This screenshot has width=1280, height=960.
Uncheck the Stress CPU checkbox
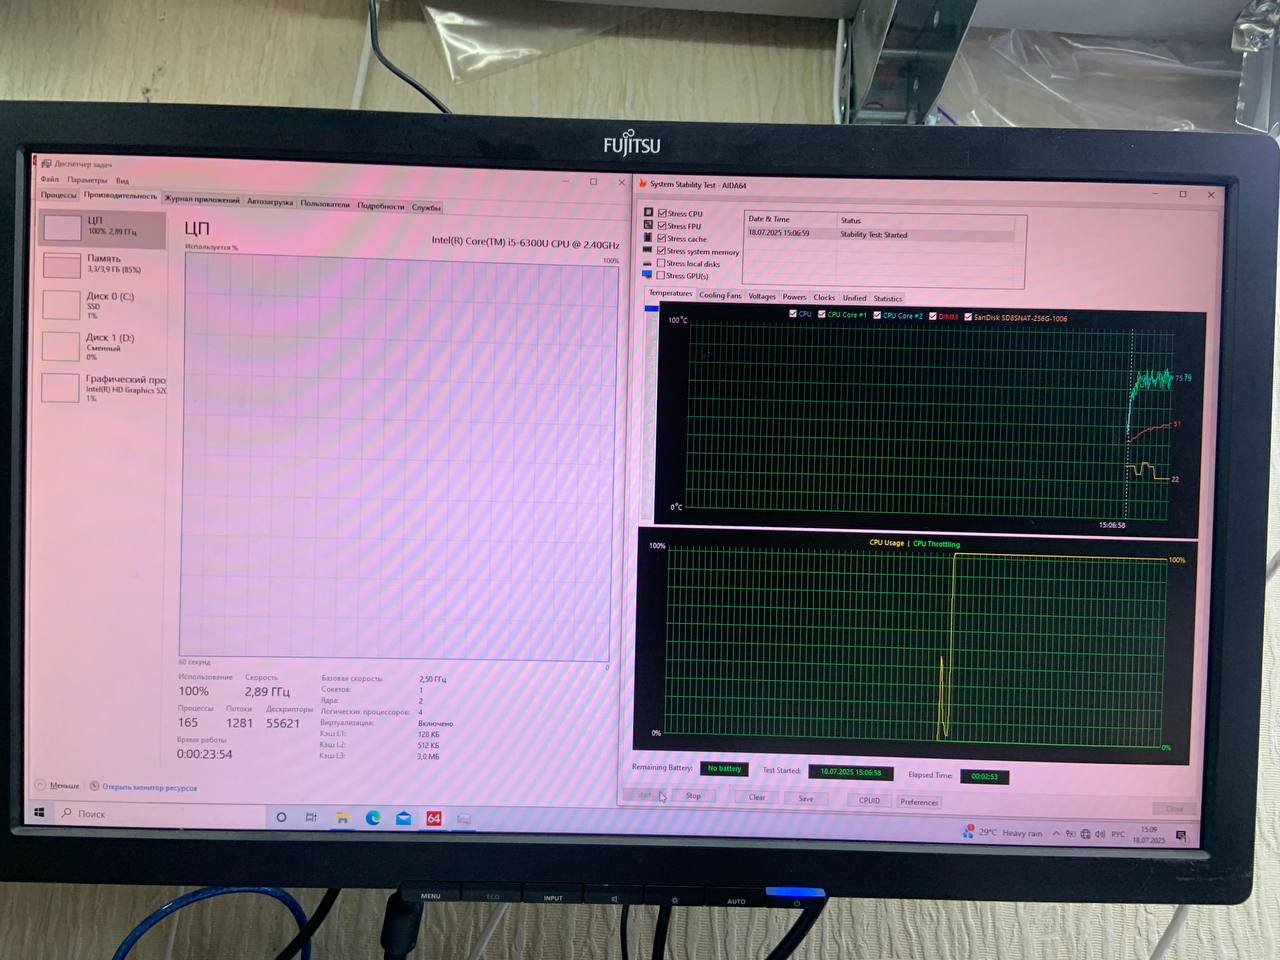[662, 213]
